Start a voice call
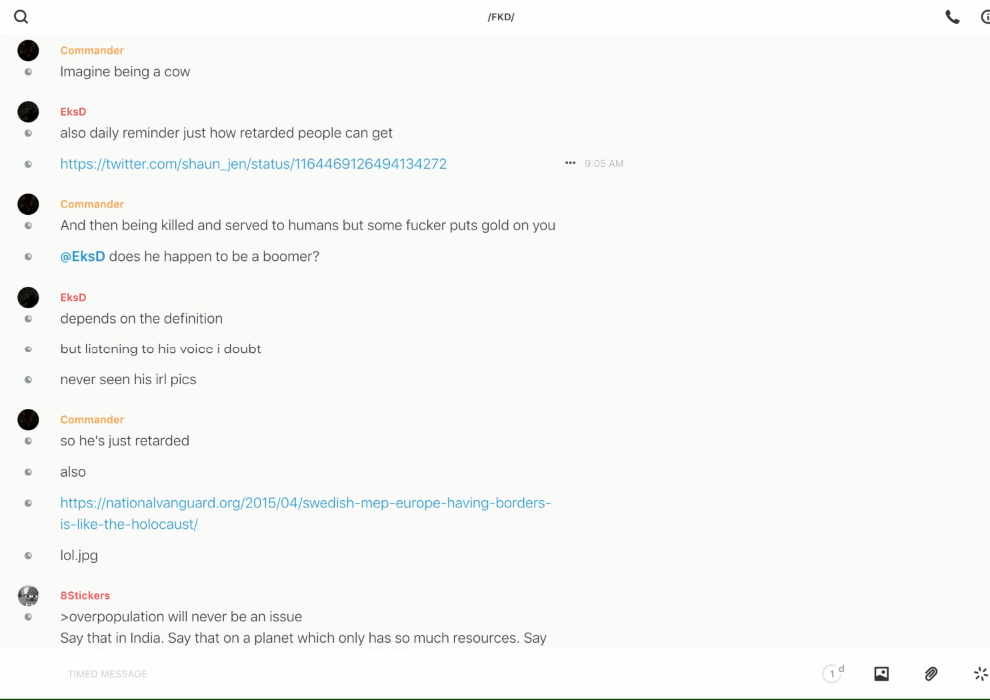This screenshot has height=700, width=990. (x=952, y=17)
